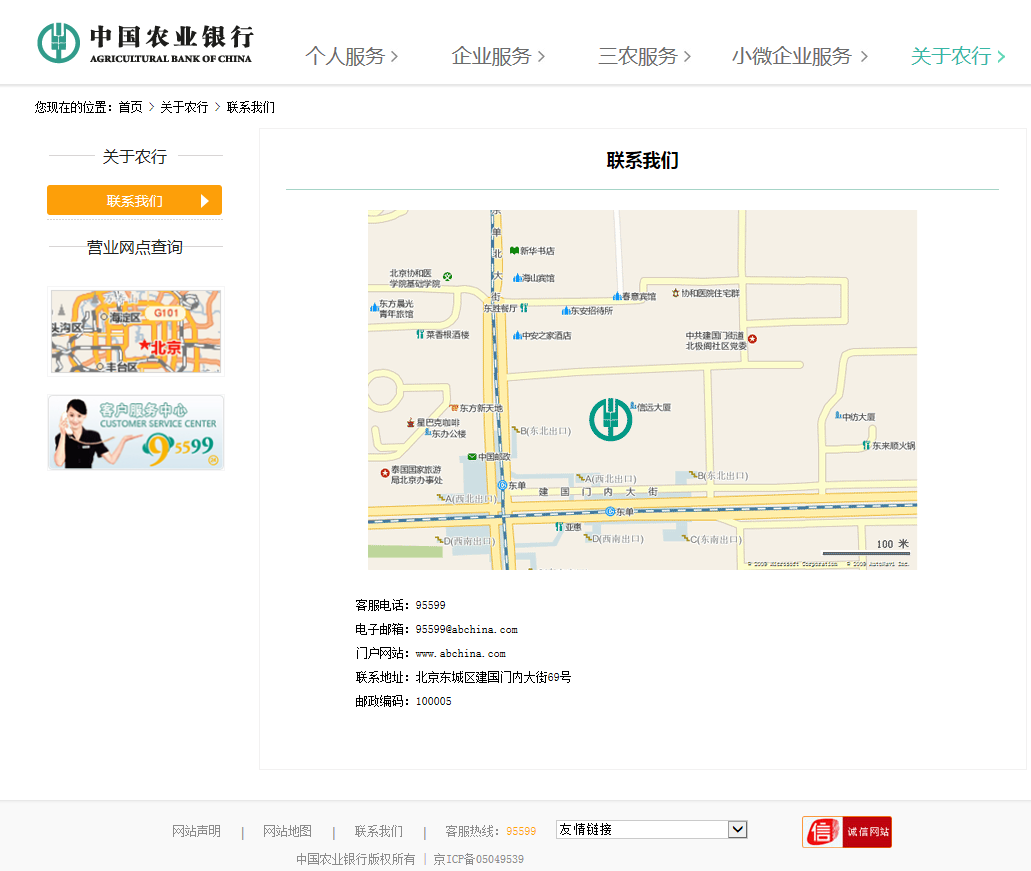This screenshot has width=1031, height=871.
Task: Click the 海山宾馆 hotel icon on the map
Action: coord(517,278)
